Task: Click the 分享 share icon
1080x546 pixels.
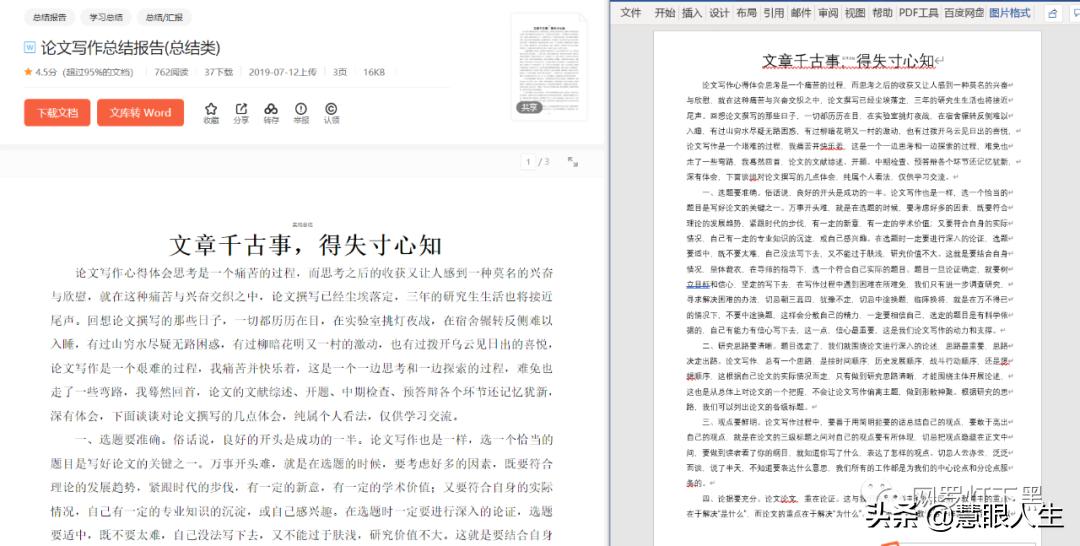Action: coord(241,109)
